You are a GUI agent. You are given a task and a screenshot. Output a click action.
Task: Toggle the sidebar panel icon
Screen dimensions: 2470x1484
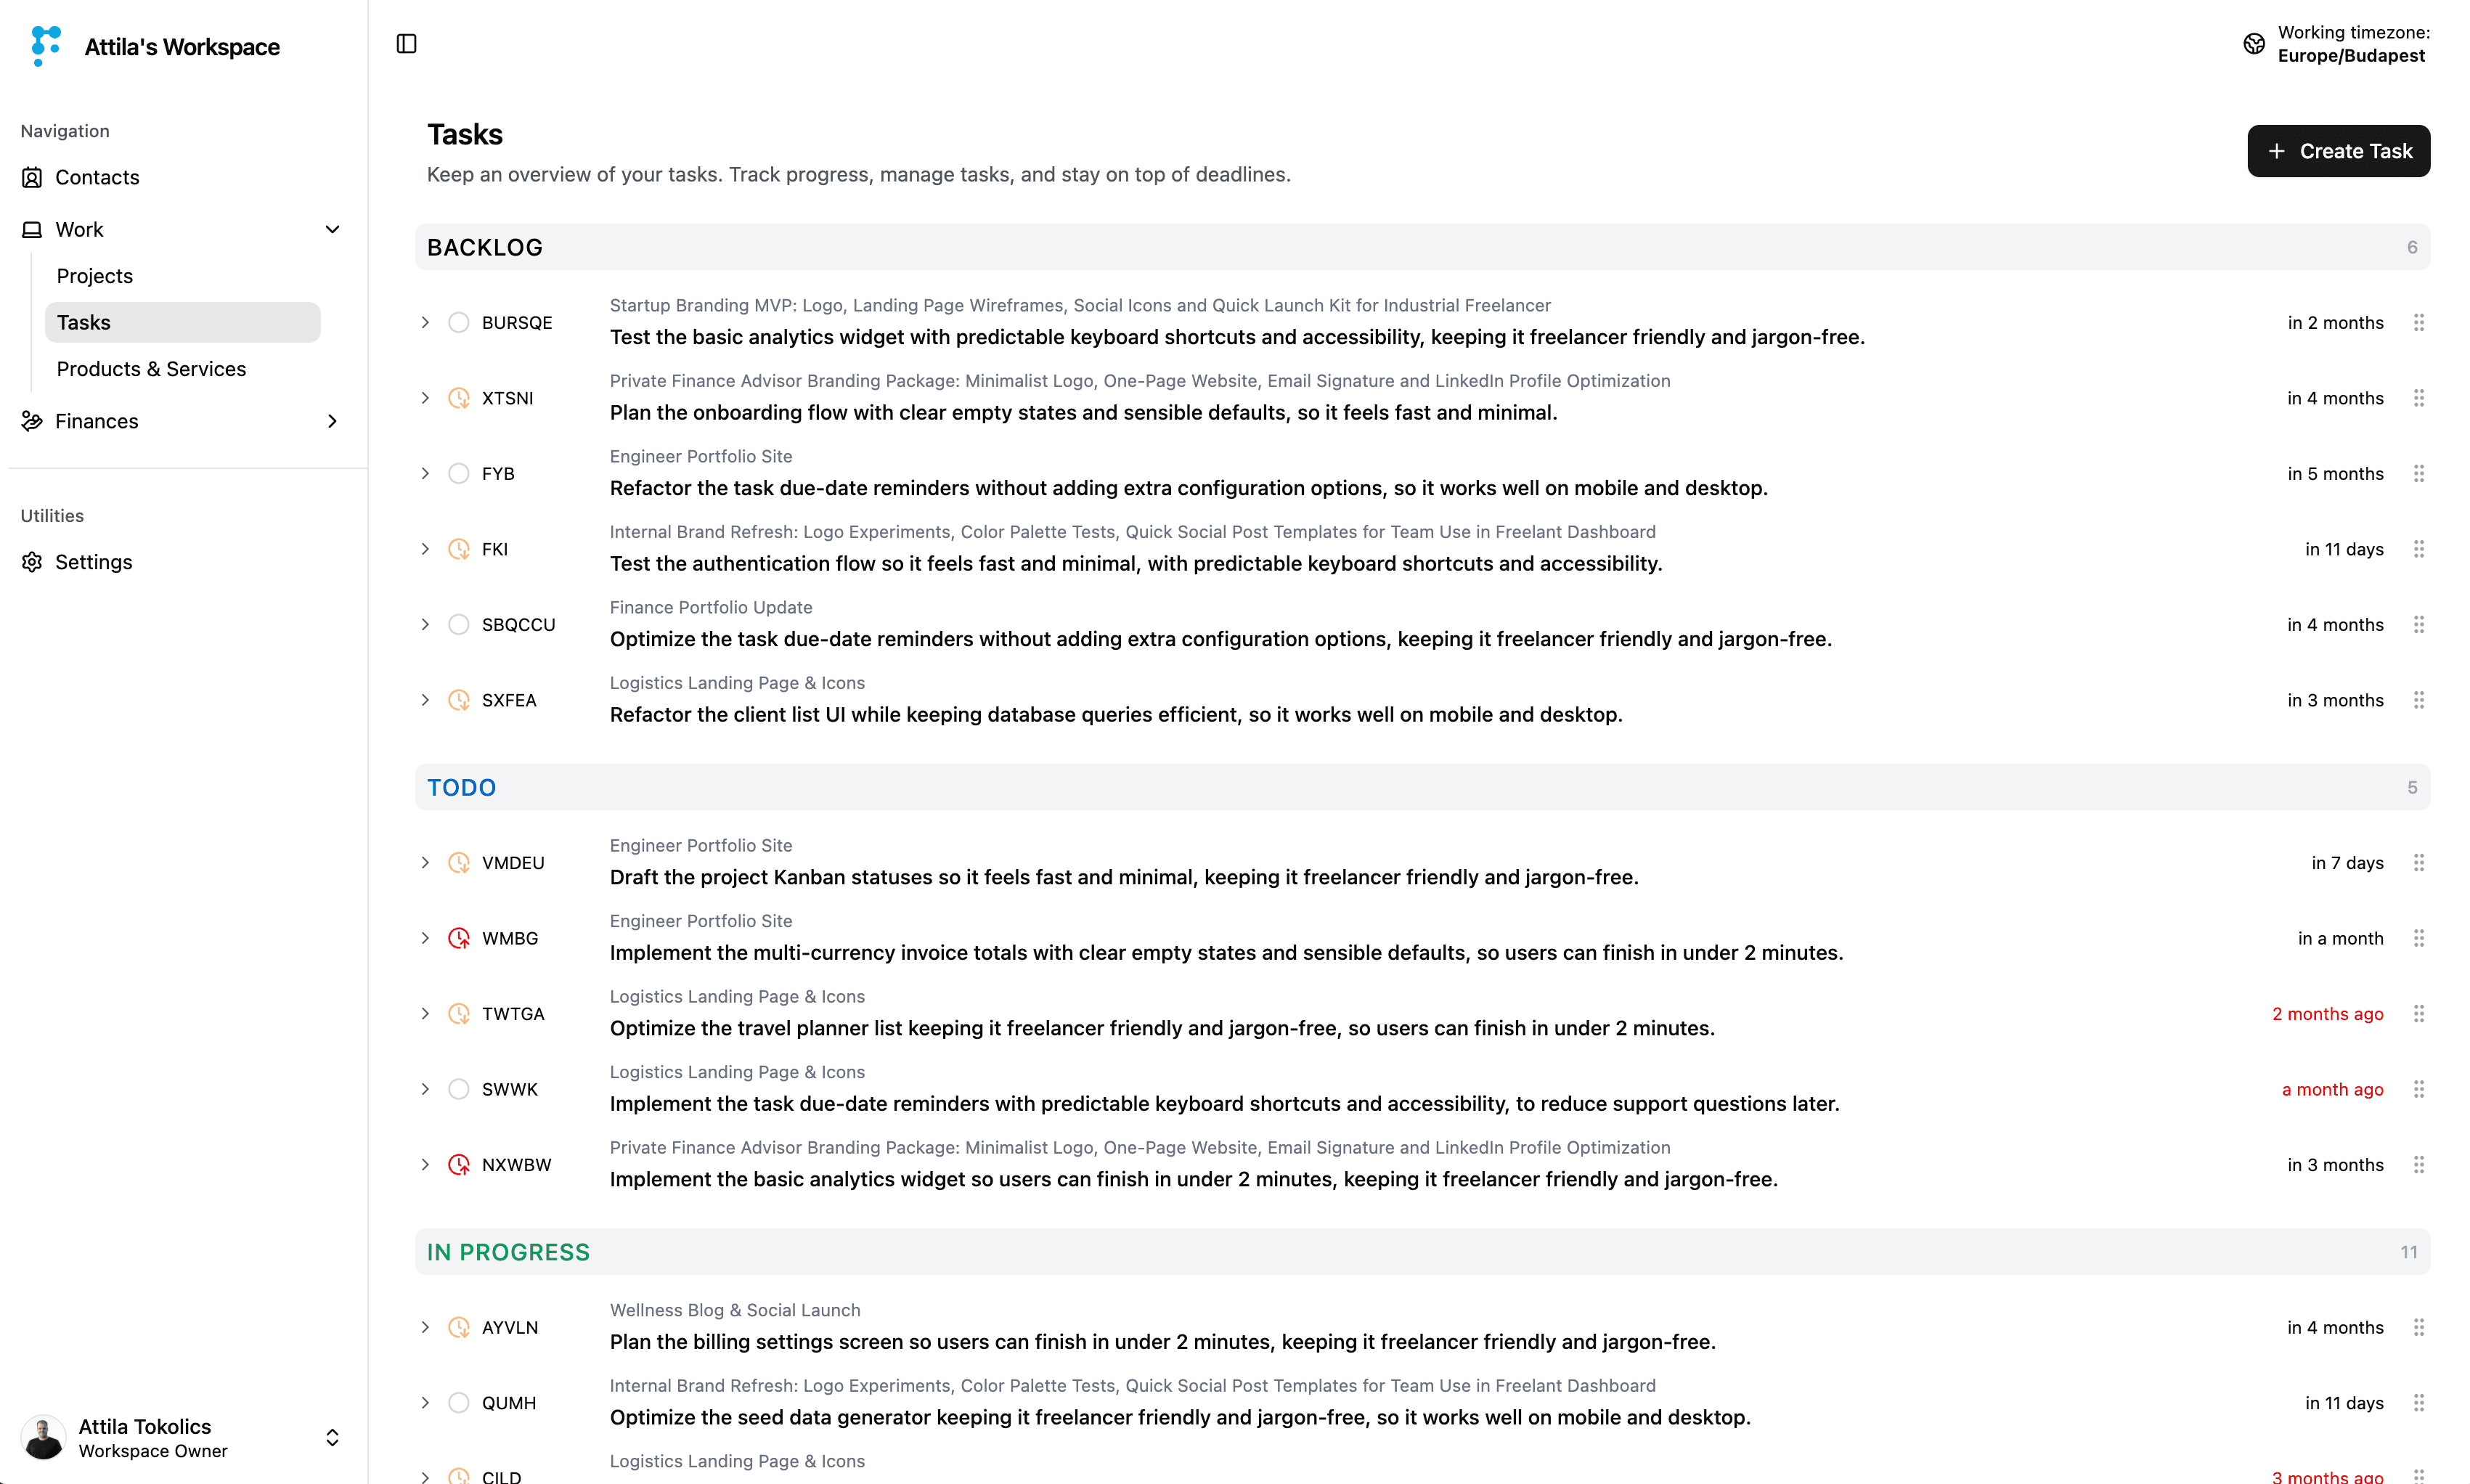point(406,44)
